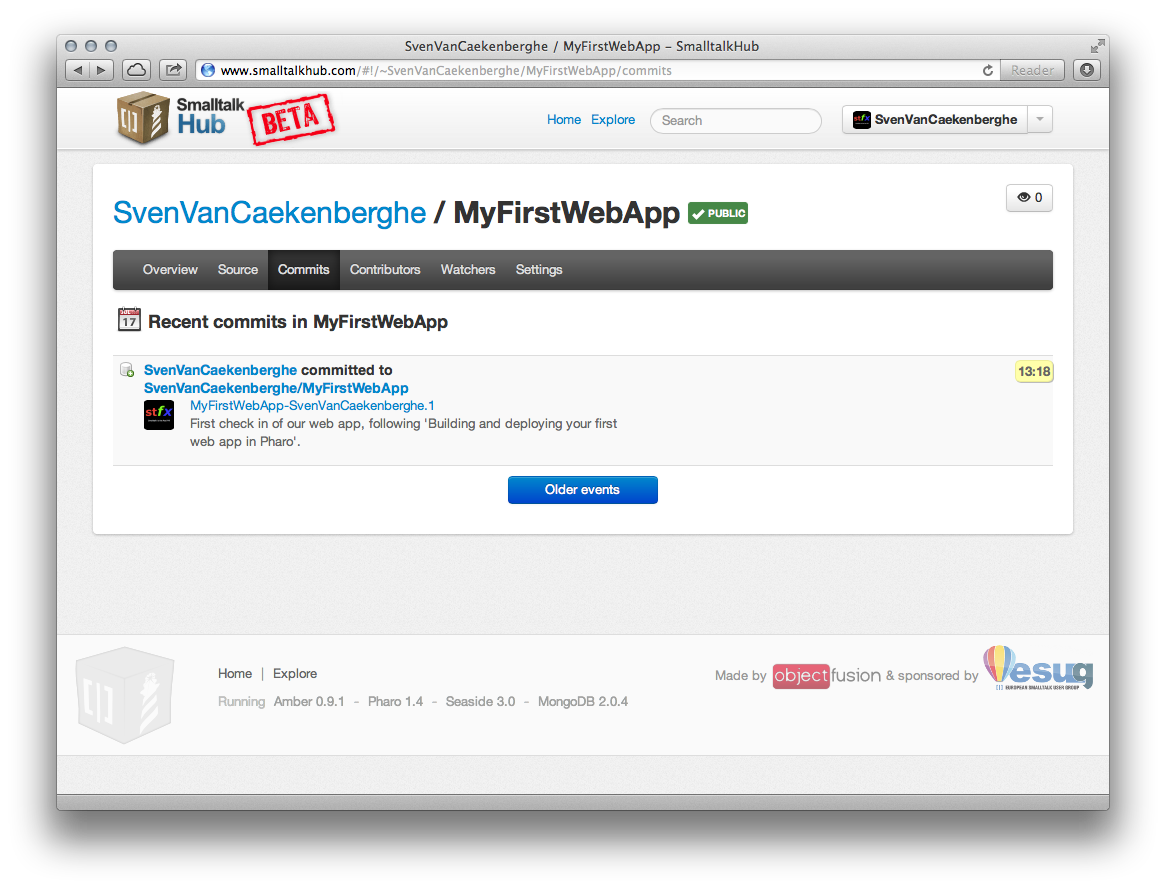Click the 13:18 commit time badge

coord(1034,371)
